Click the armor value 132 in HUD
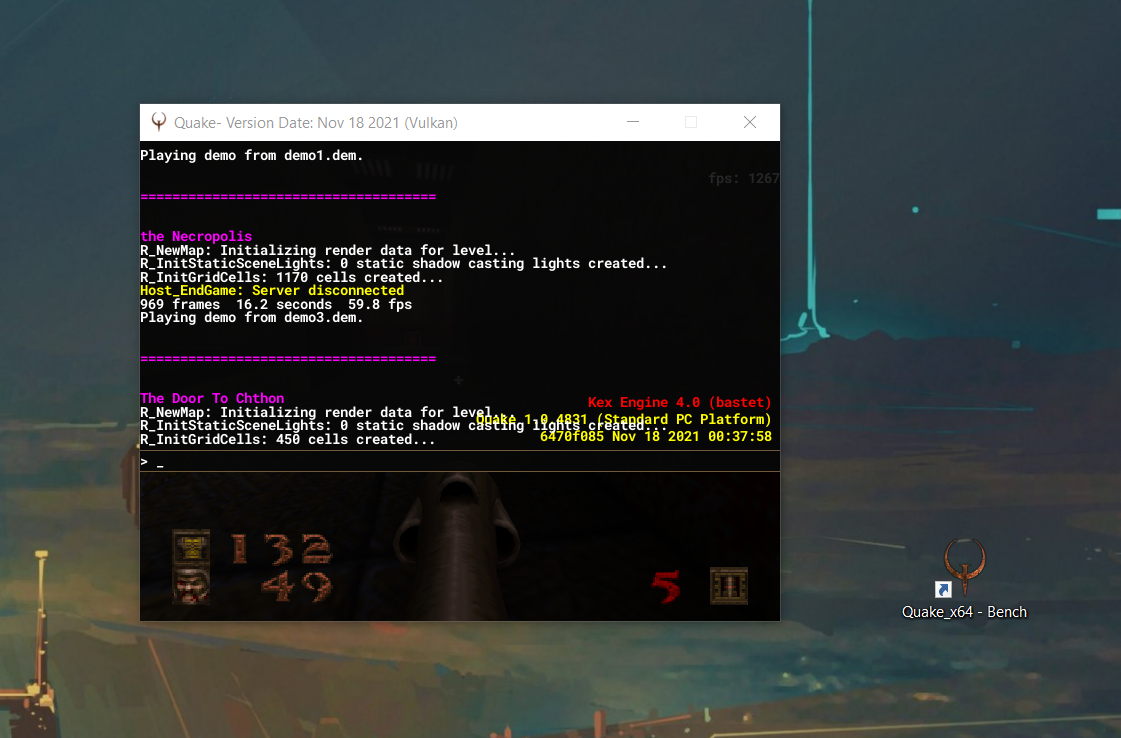 pyautogui.click(x=282, y=549)
